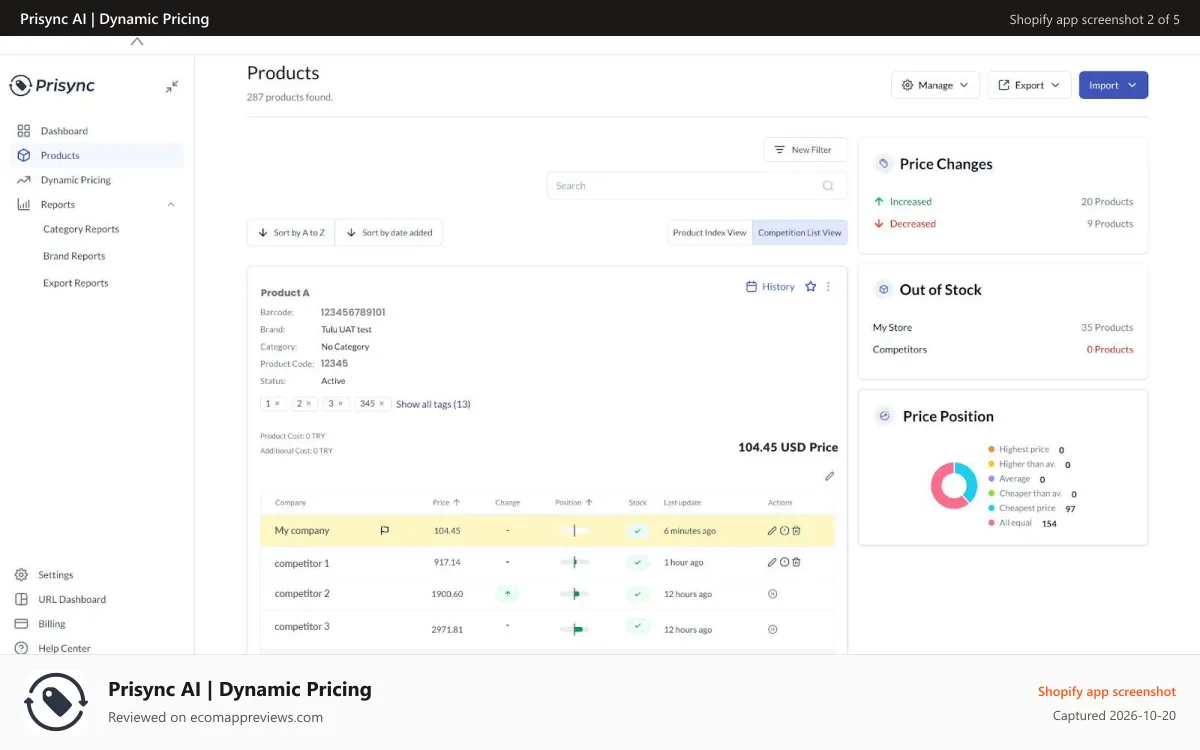Switch to Competition List View
This screenshot has width=1200, height=750.
[800, 233]
